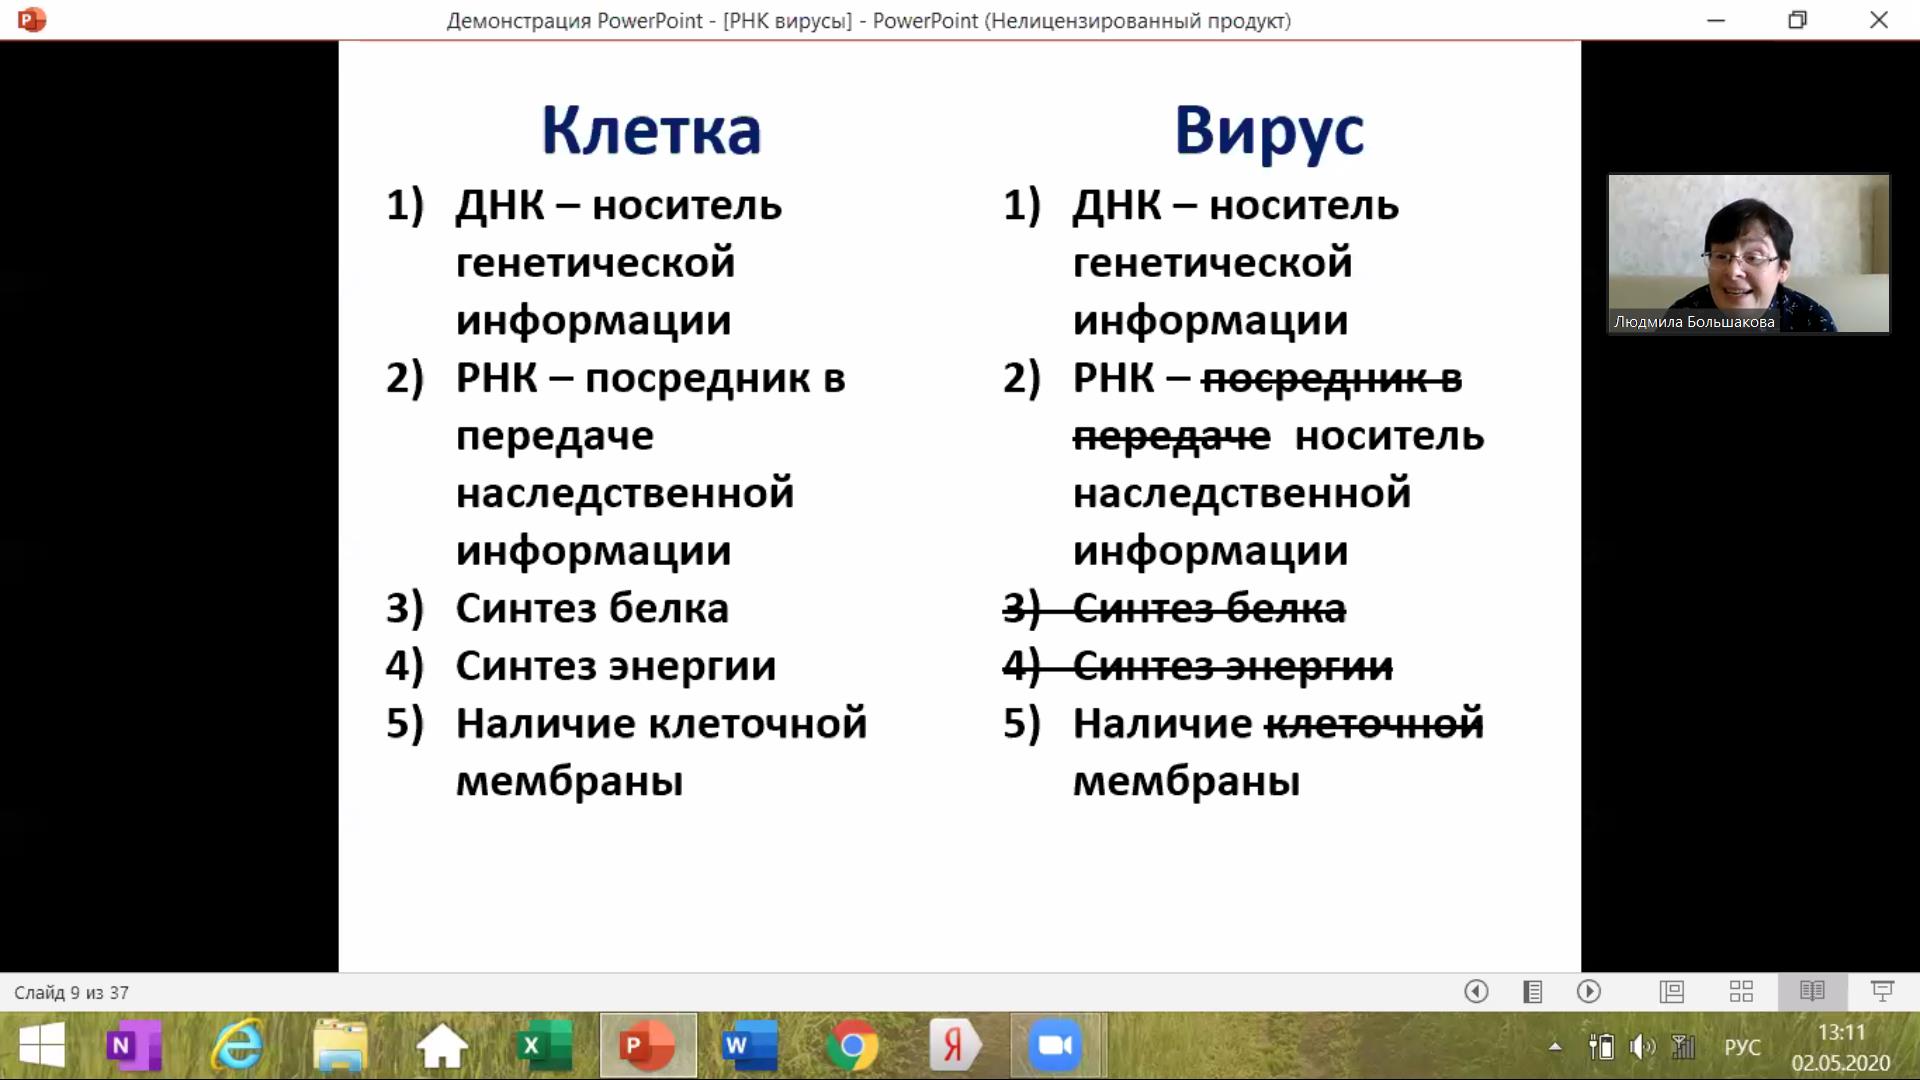Open Slide Sorter view icon
Image resolution: width=1920 pixels, height=1080 pixels.
tap(1741, 991)
